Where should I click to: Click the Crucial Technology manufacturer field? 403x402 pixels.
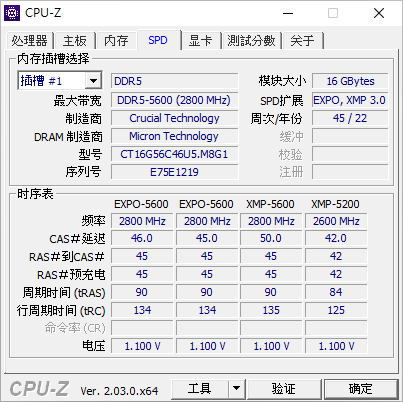pyautogui.click(x=175, y=118)
